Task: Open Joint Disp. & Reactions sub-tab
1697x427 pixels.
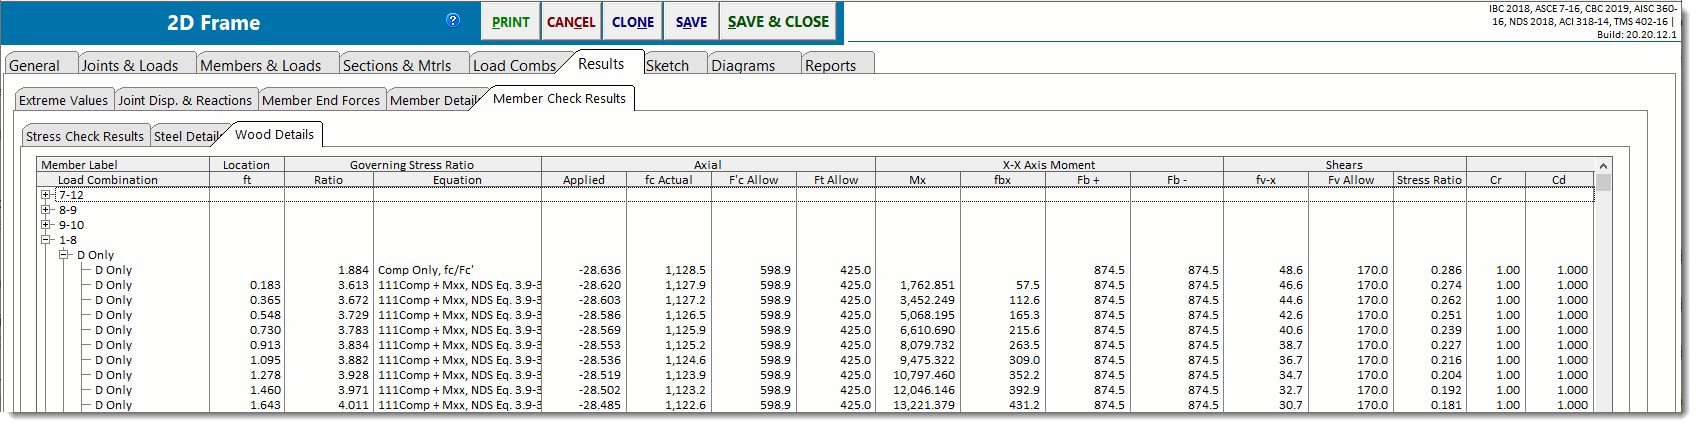Action: (x=185, y=100)
